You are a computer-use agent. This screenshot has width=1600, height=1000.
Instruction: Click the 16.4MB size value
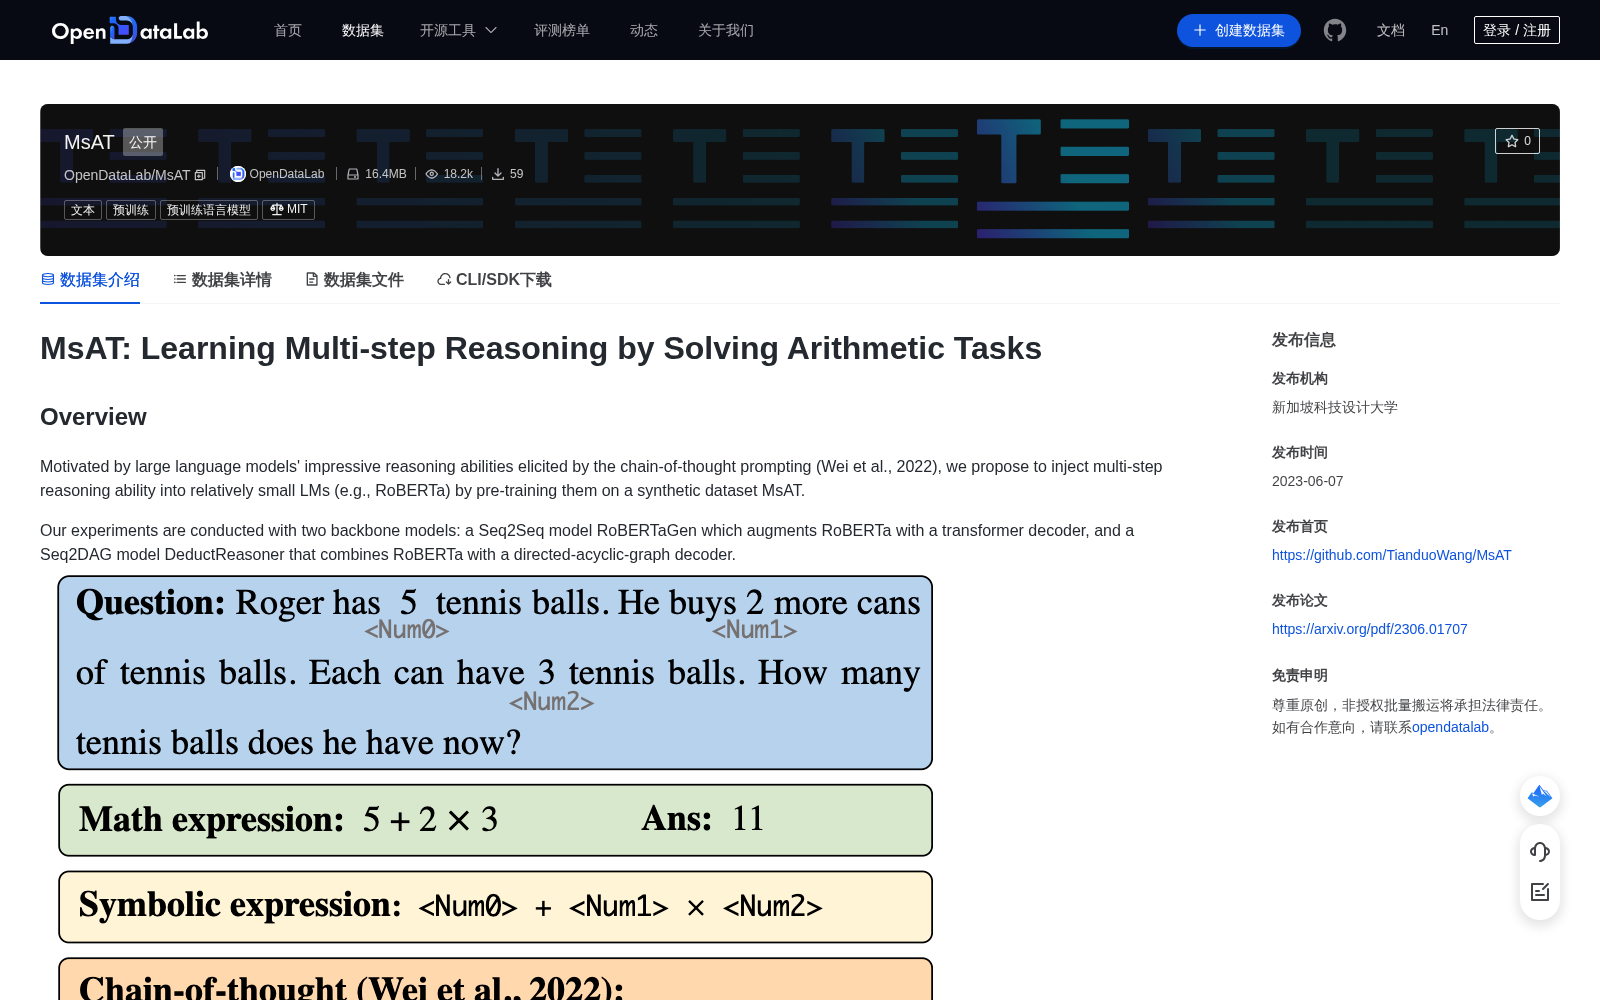386,174
